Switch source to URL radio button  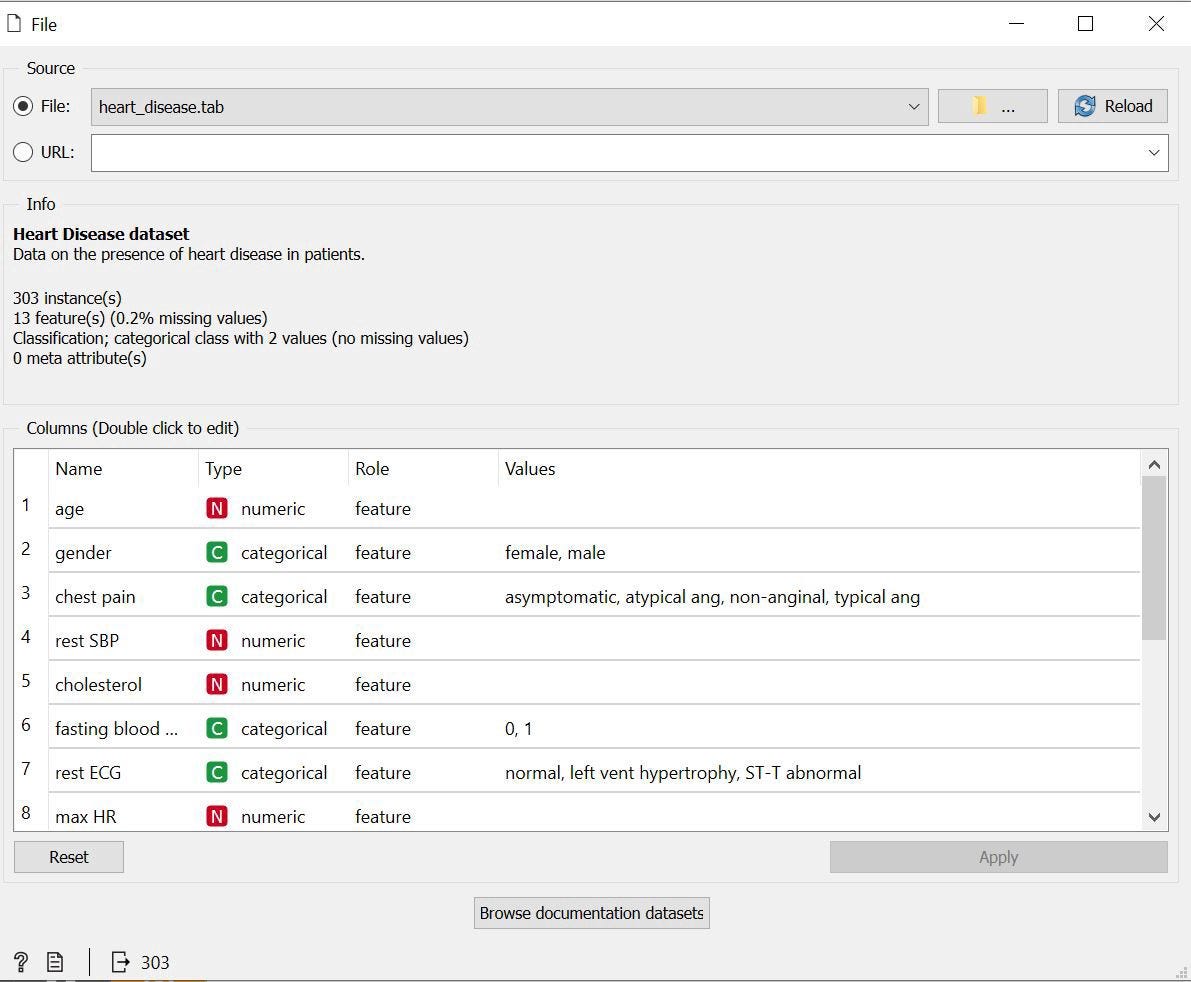pos(23,152)
